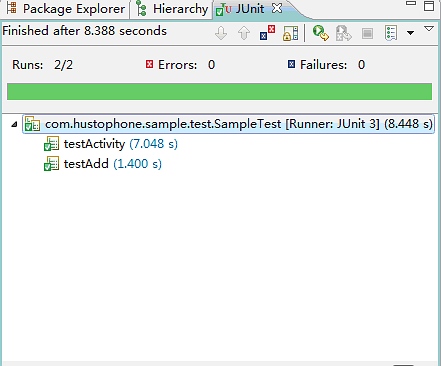Viewport: 441px width, 366px height.
Task: Open test run history icon
Action: [x=391, y=33]
